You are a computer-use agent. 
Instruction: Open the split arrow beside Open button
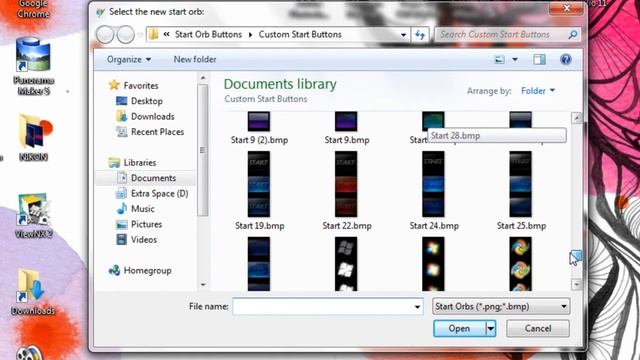coord(491,329)
